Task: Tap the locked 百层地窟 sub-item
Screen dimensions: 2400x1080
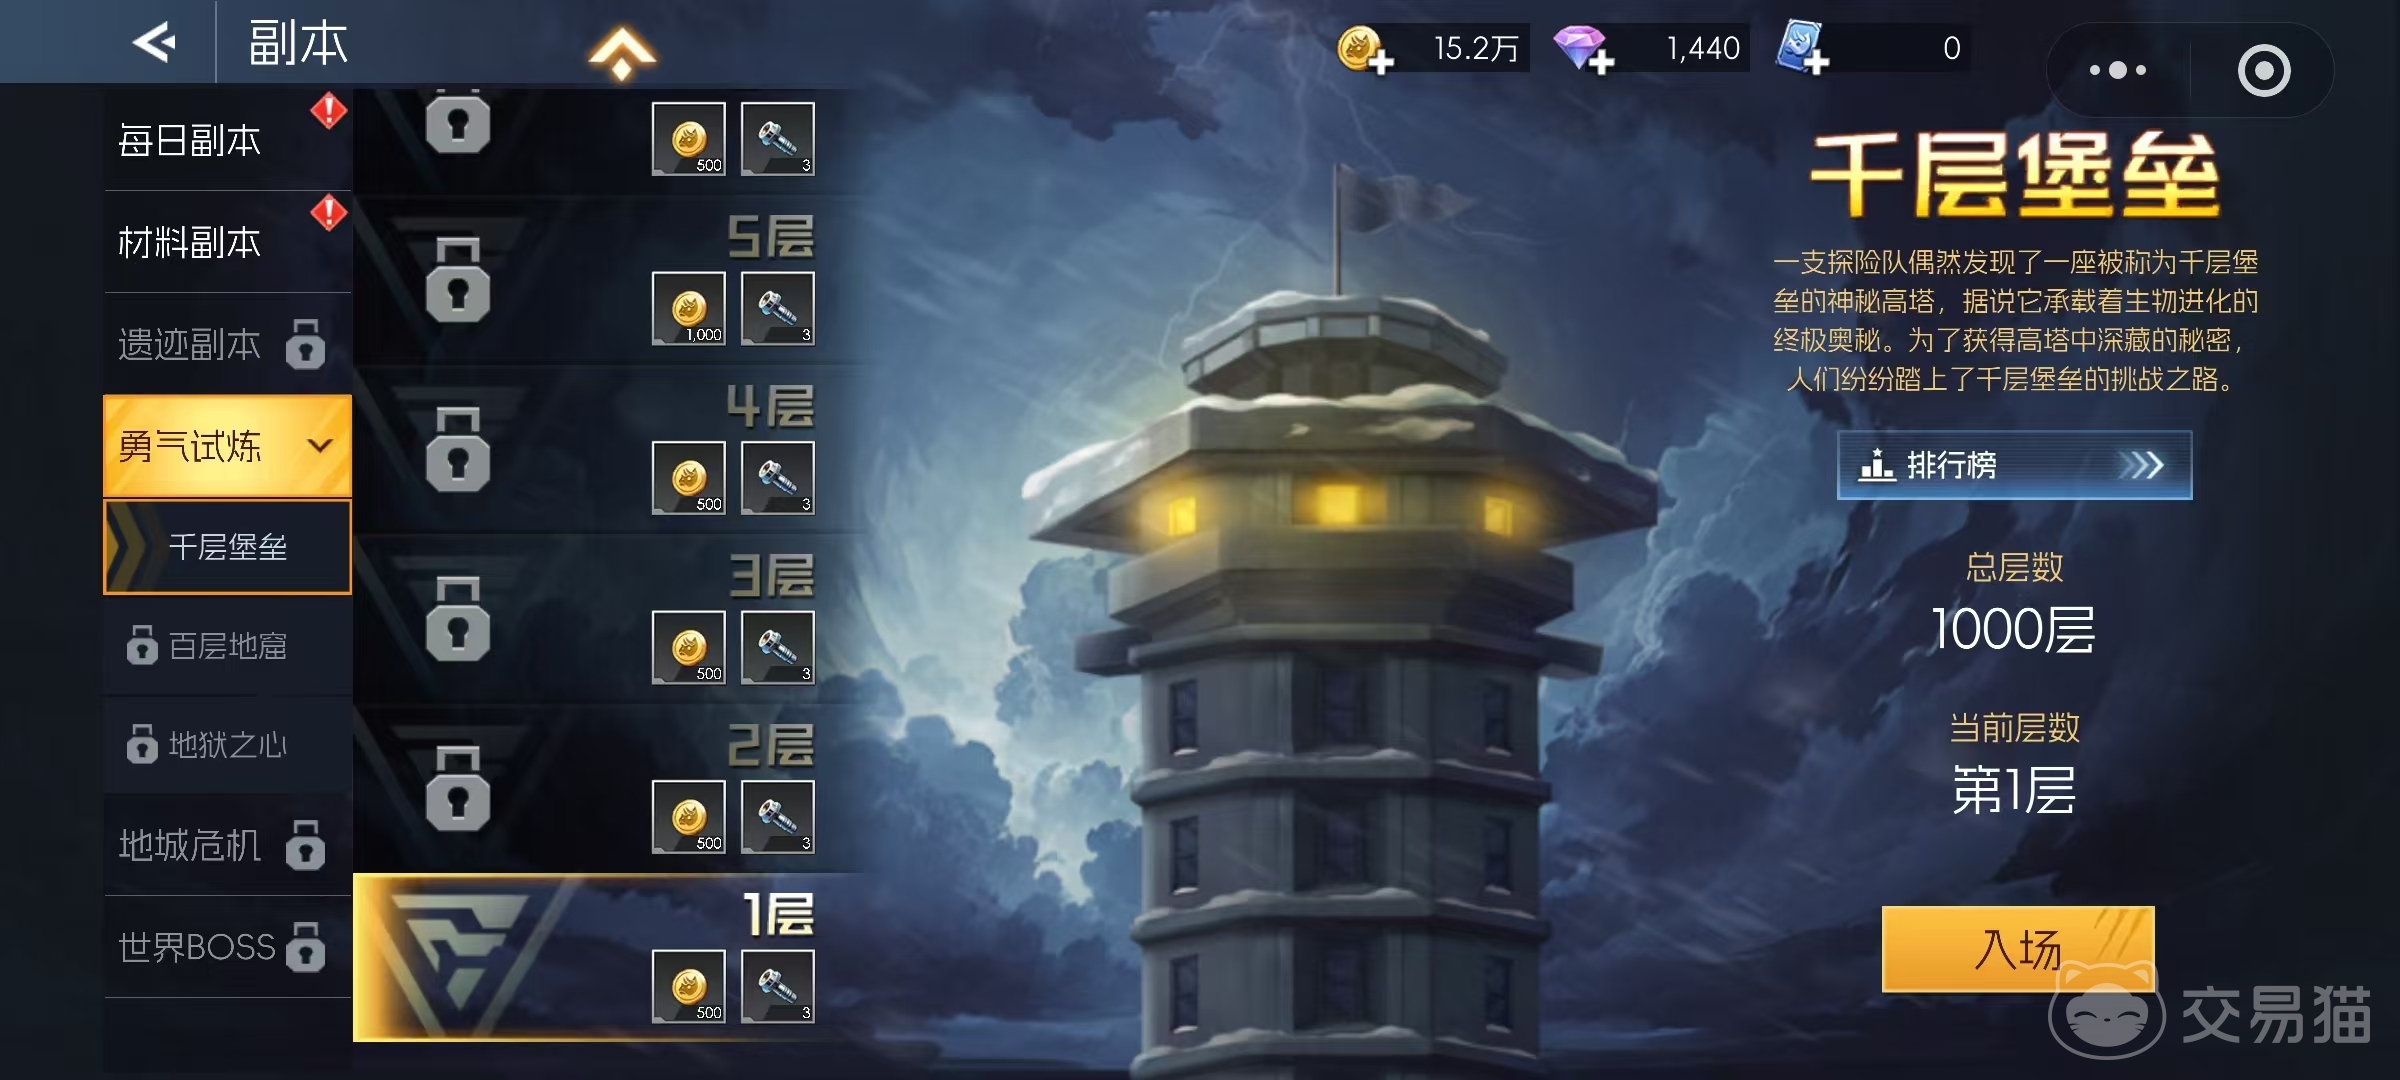Action: click(x=227, y=646)
